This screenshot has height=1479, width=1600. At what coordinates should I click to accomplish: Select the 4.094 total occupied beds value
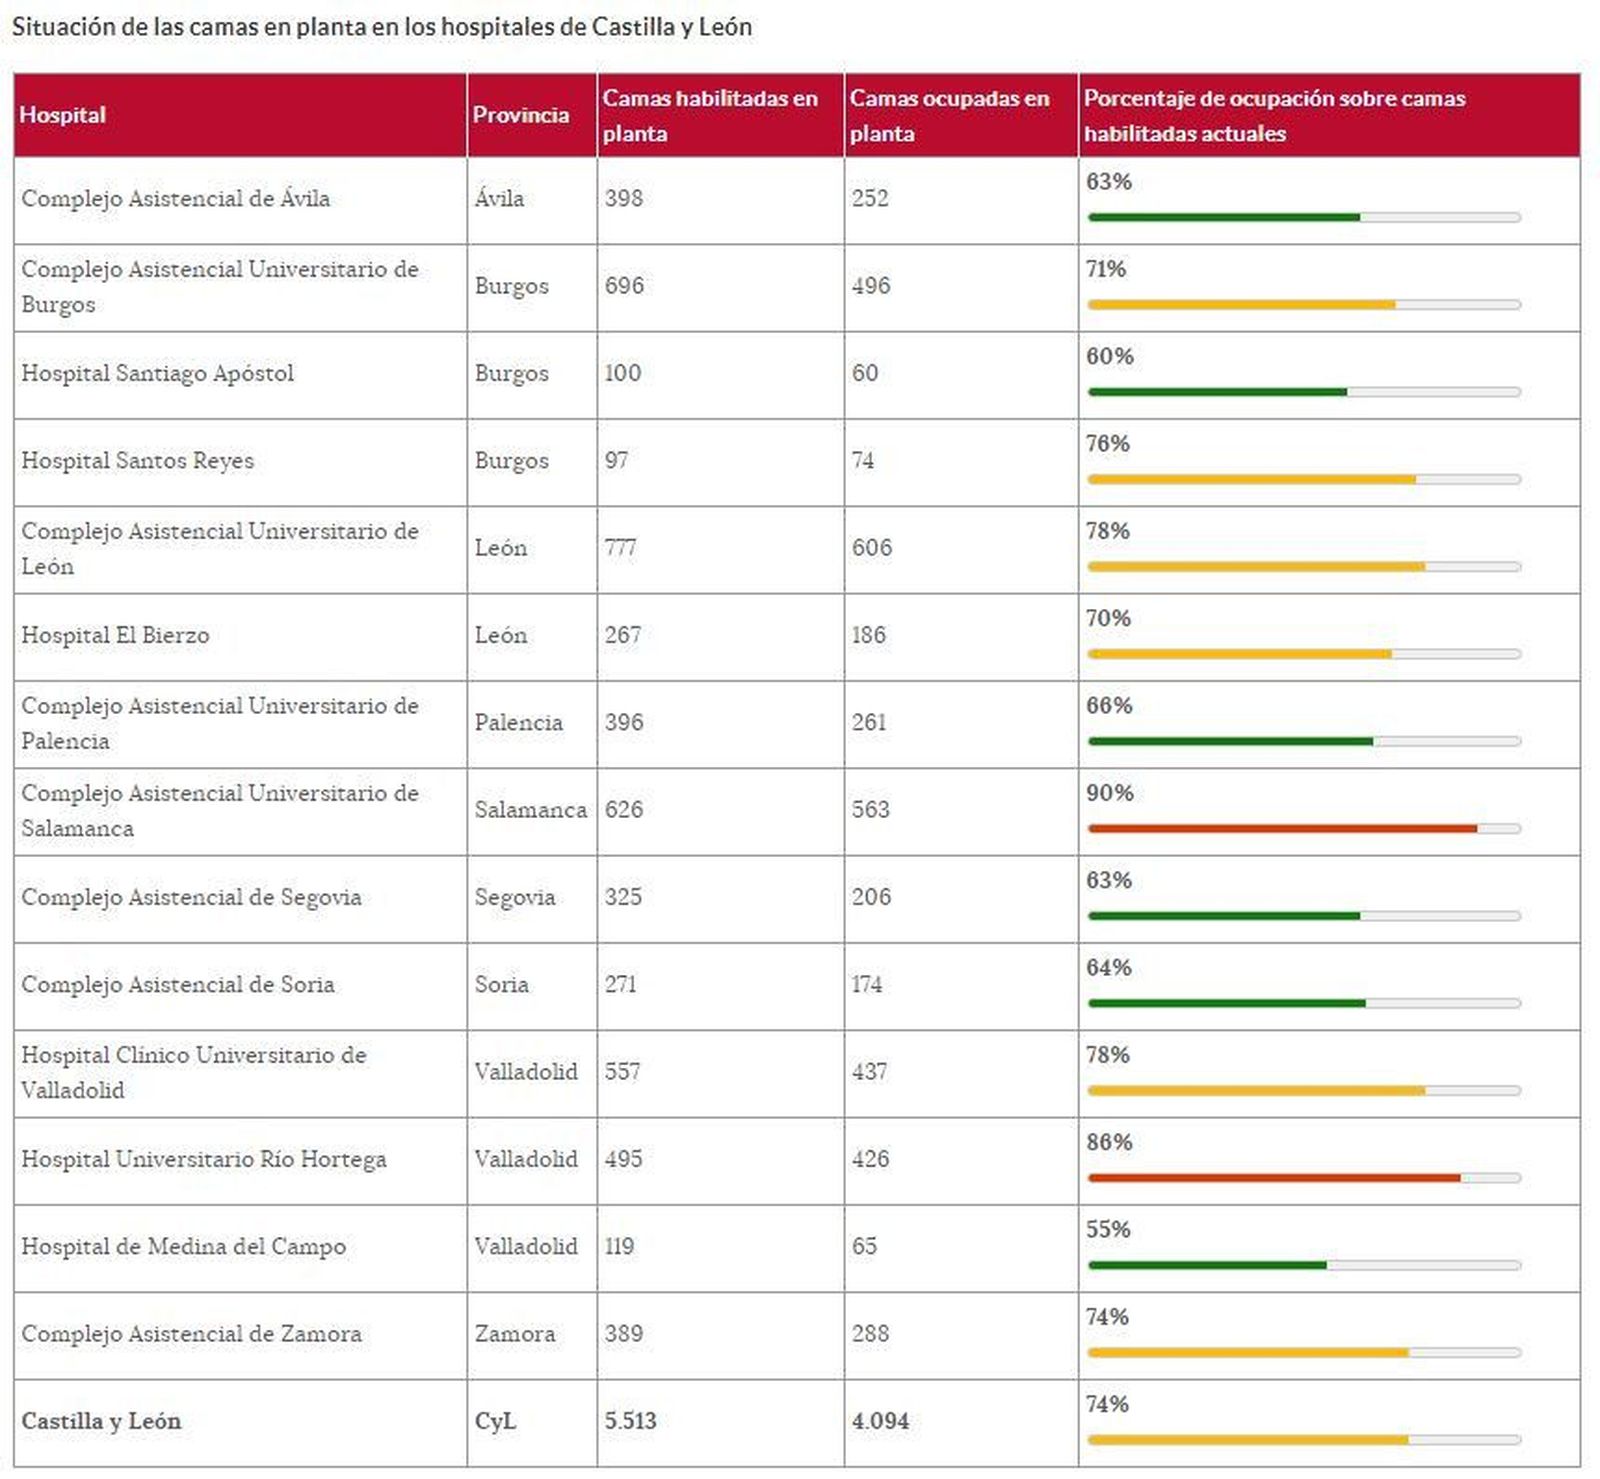tap(880, 1421)
